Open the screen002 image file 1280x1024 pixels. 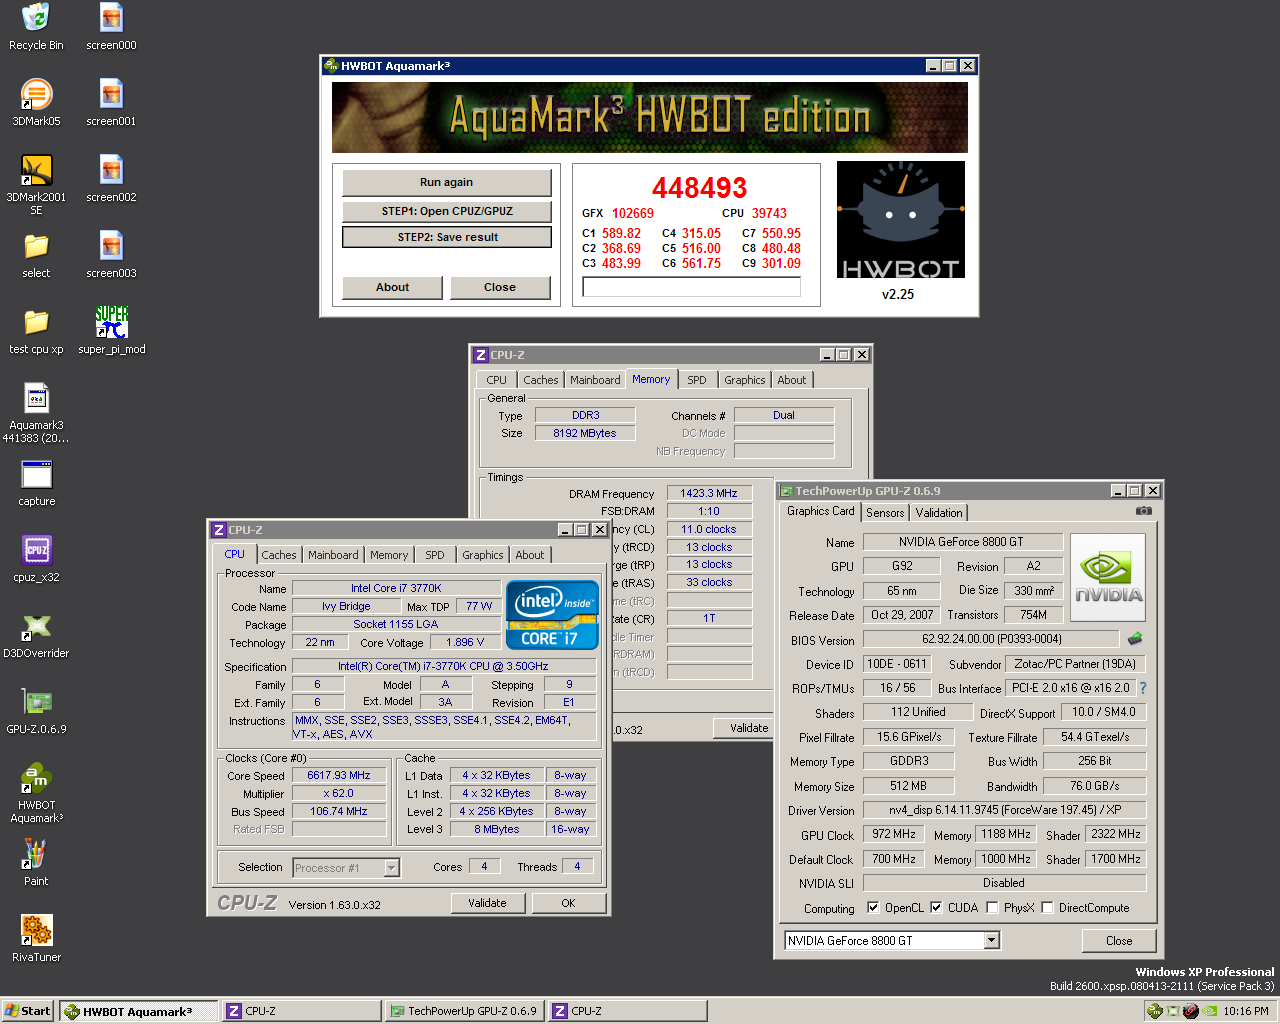pos(111,179)
